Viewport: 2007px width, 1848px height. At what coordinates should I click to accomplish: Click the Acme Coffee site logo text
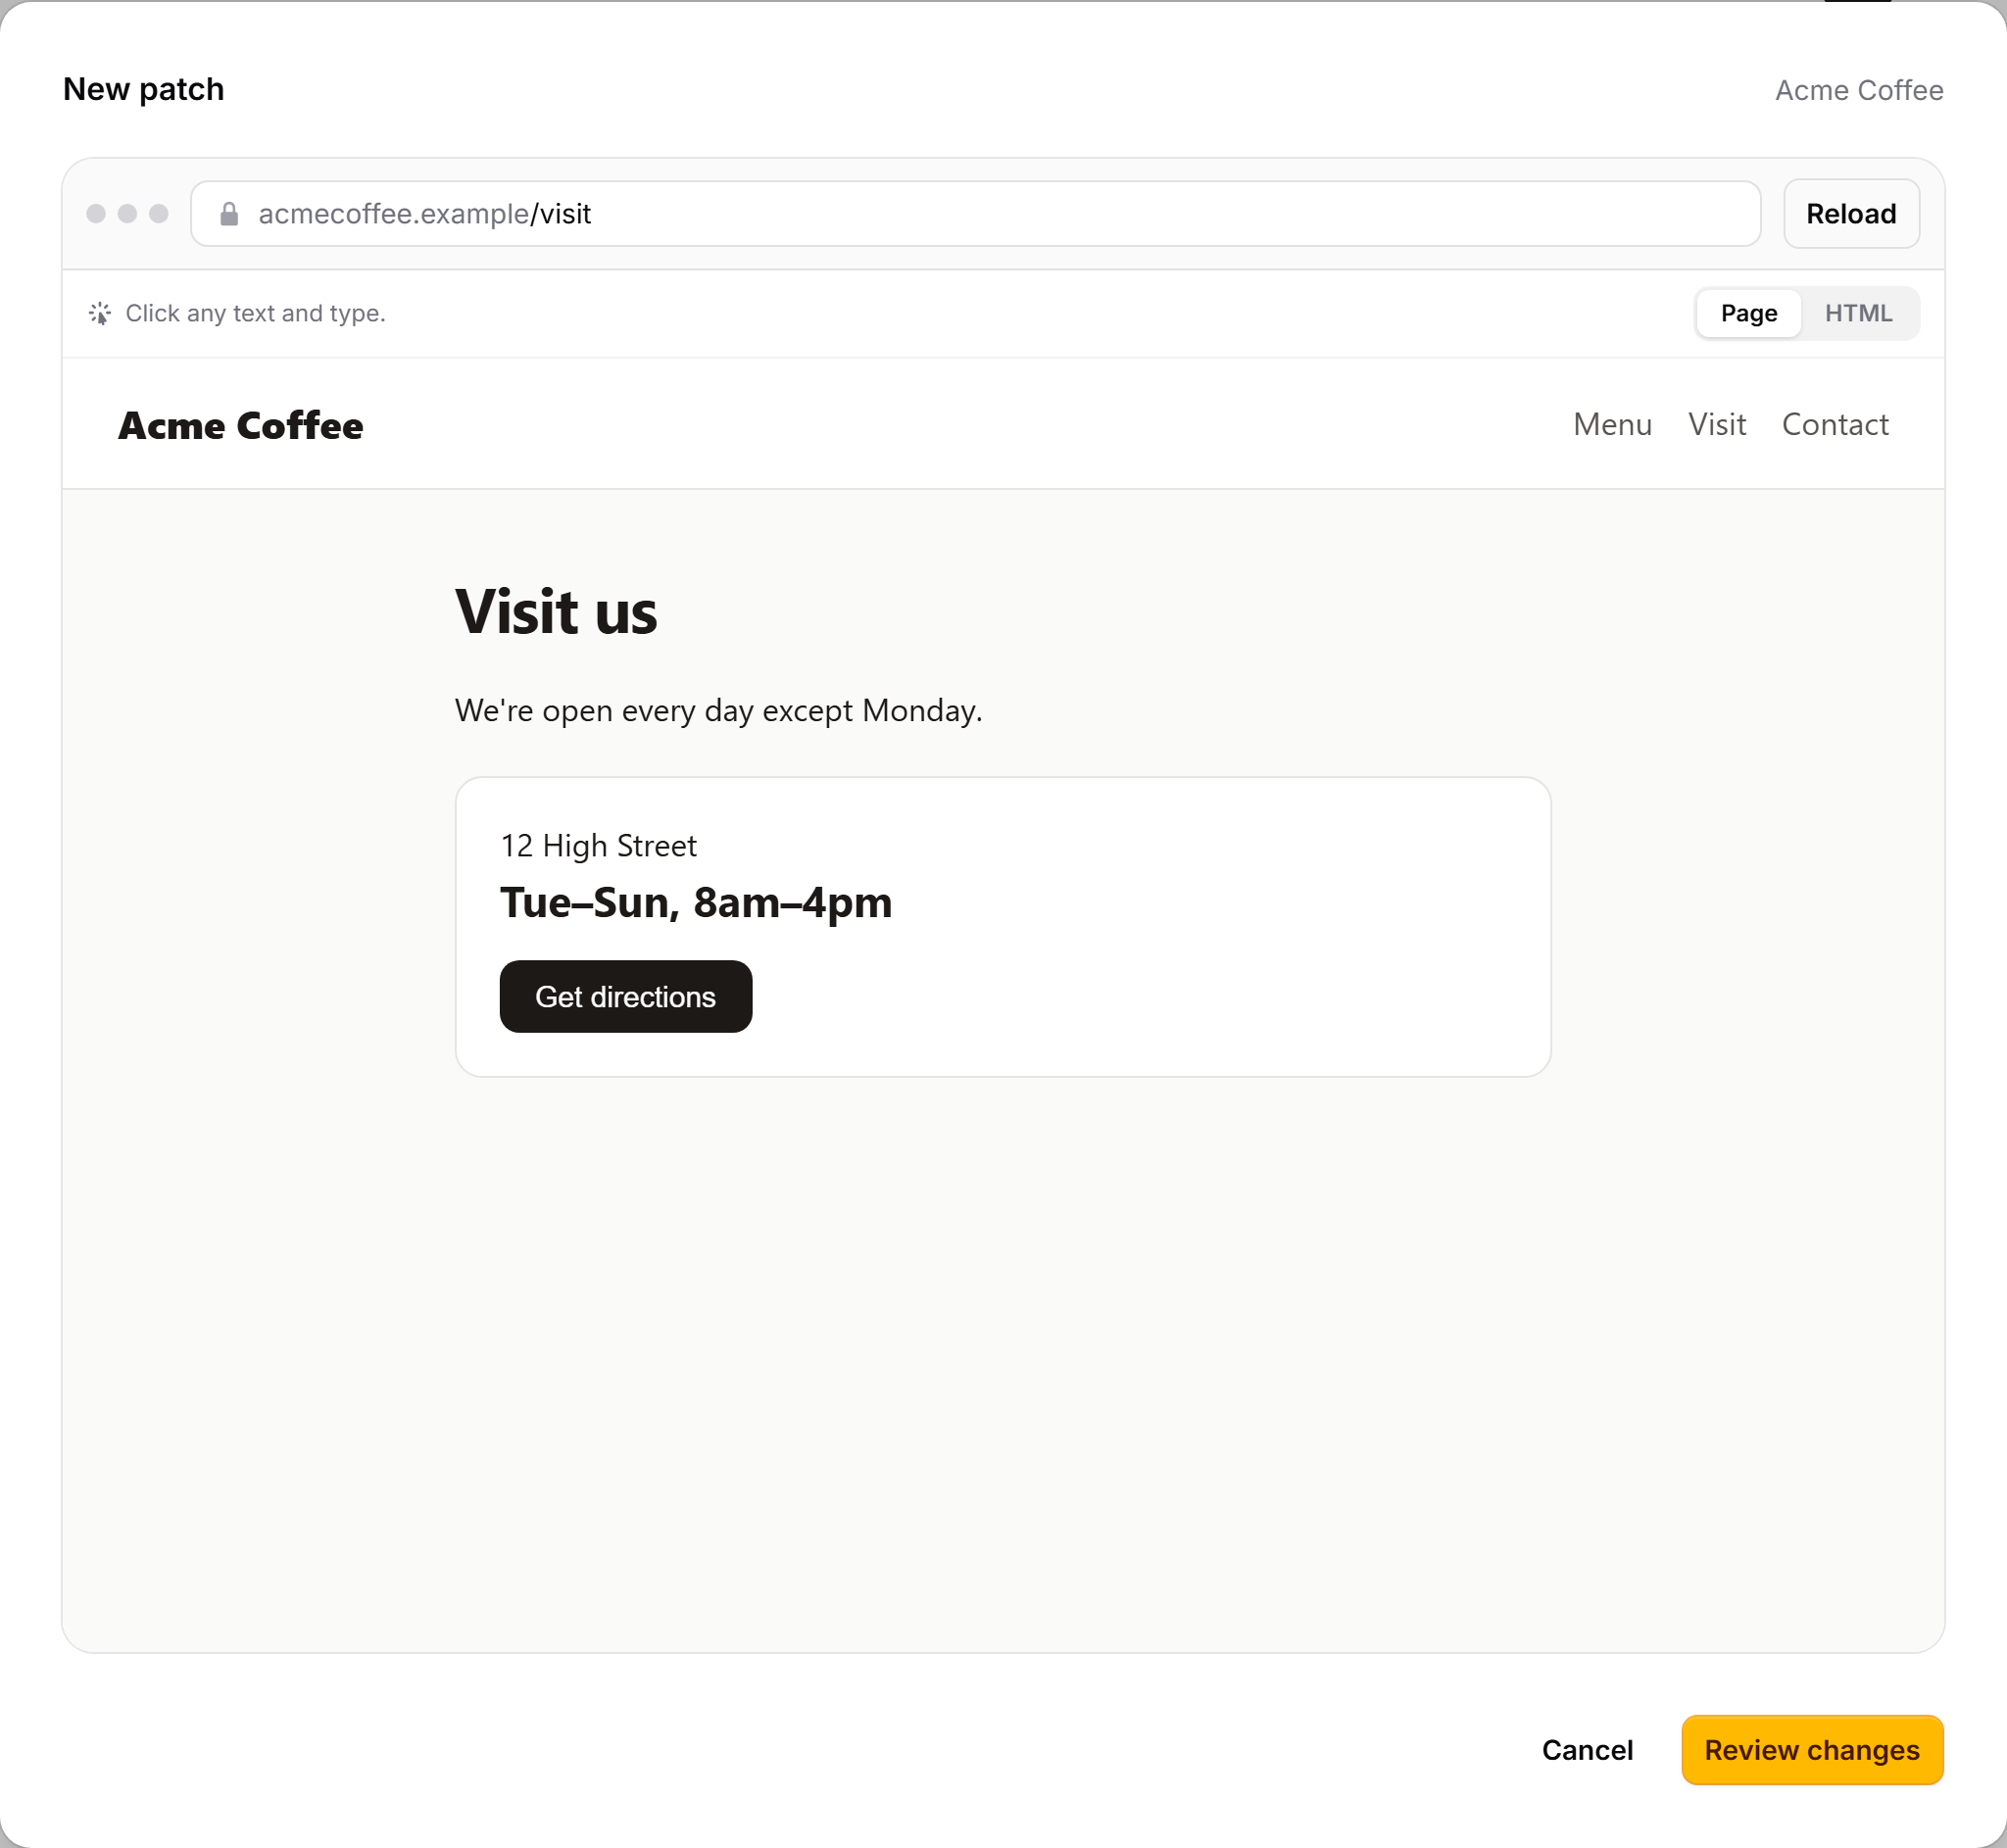click(x=241, y=425)
